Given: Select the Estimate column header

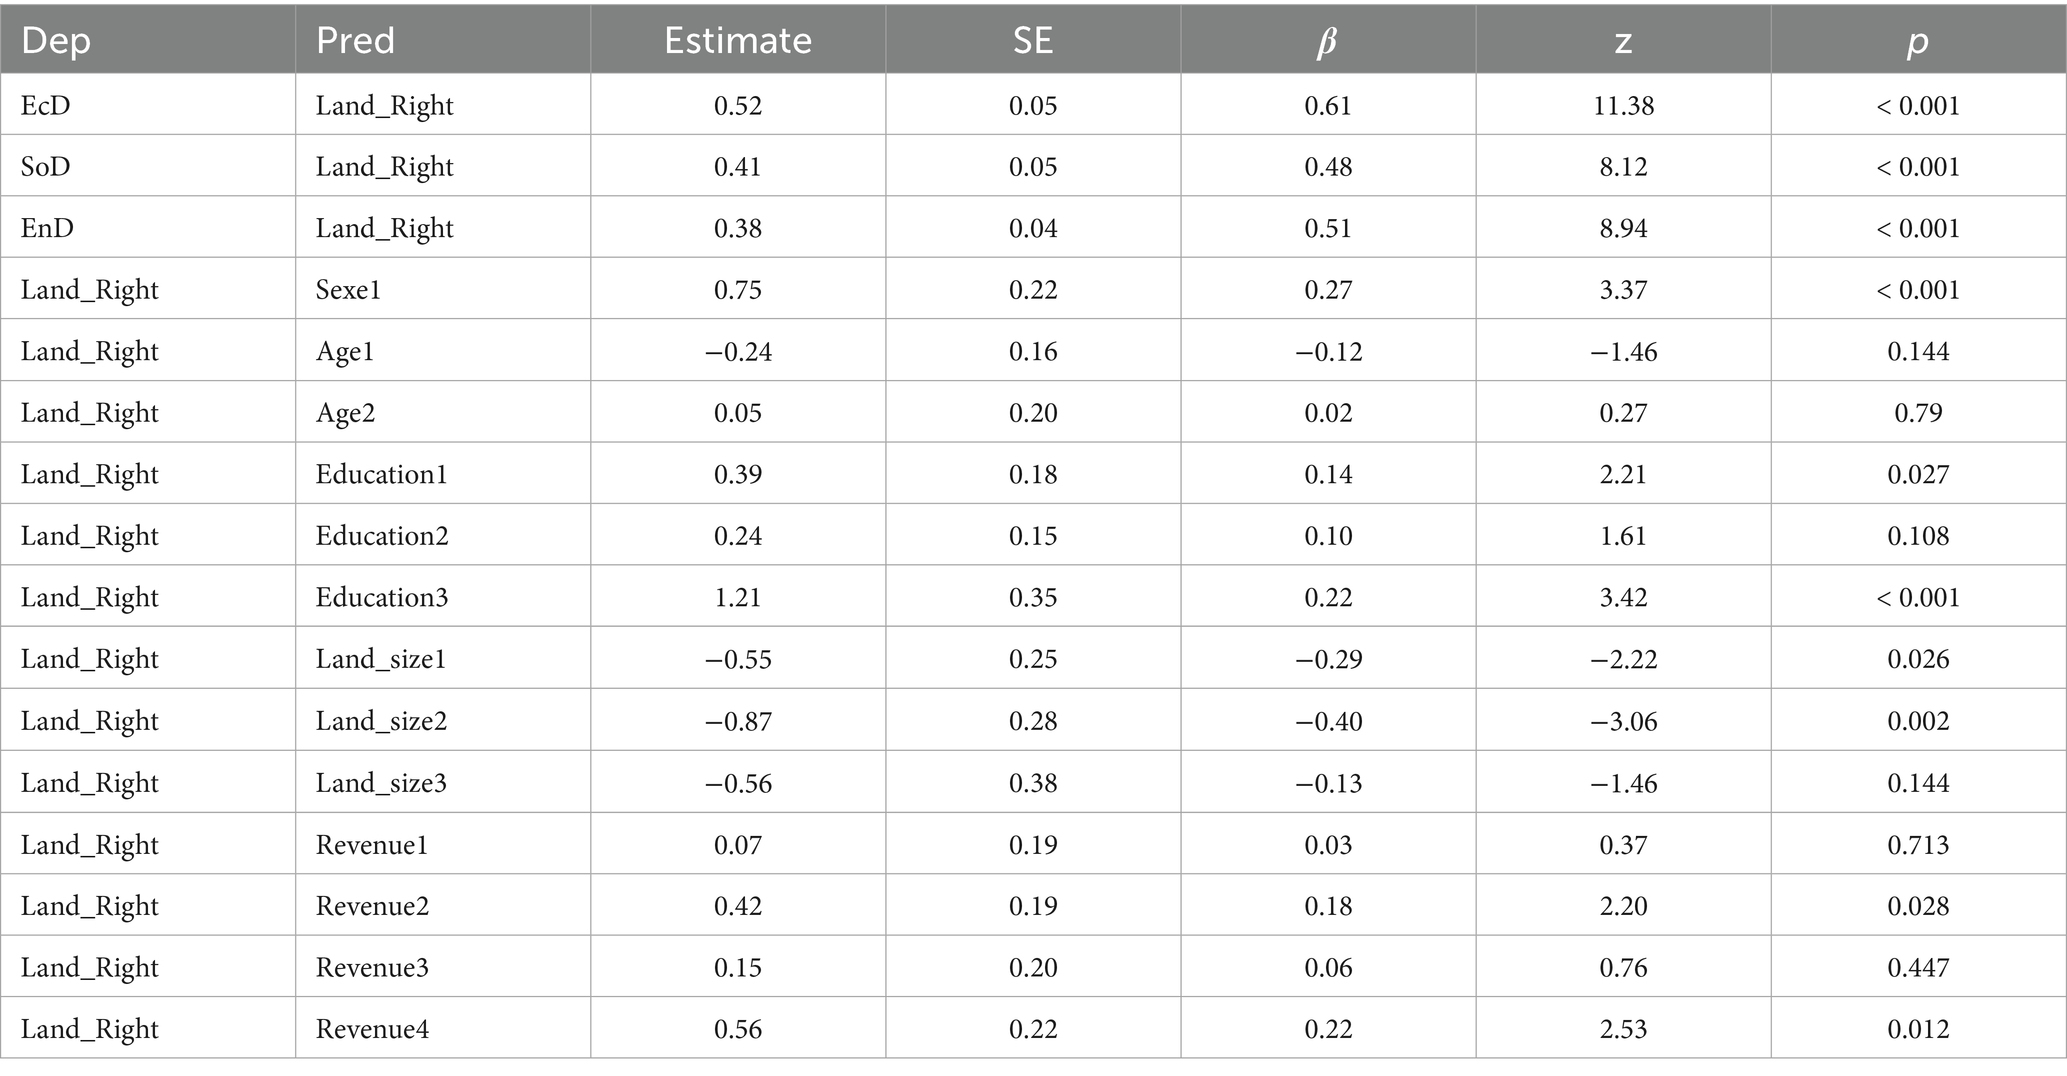Looking at the screenshot, I should [x=738, y=41].
